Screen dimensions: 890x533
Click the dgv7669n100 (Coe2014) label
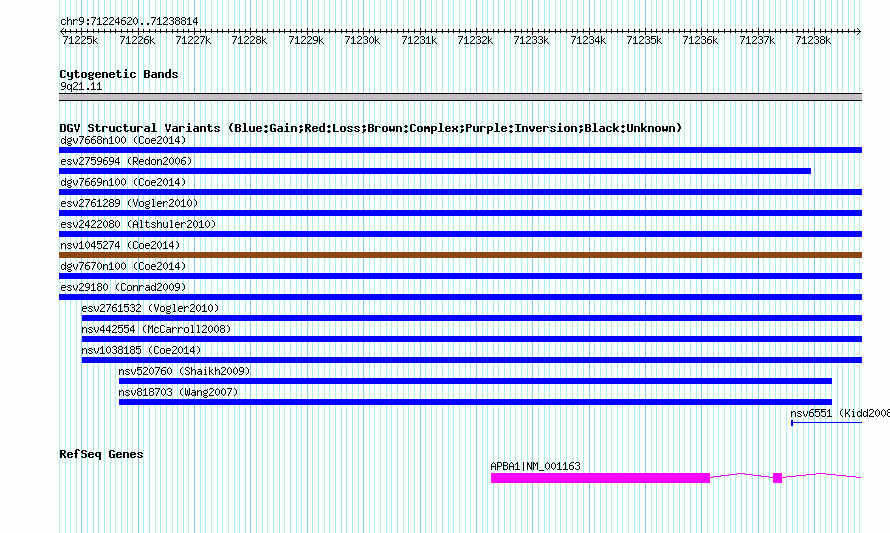[123, 182]
